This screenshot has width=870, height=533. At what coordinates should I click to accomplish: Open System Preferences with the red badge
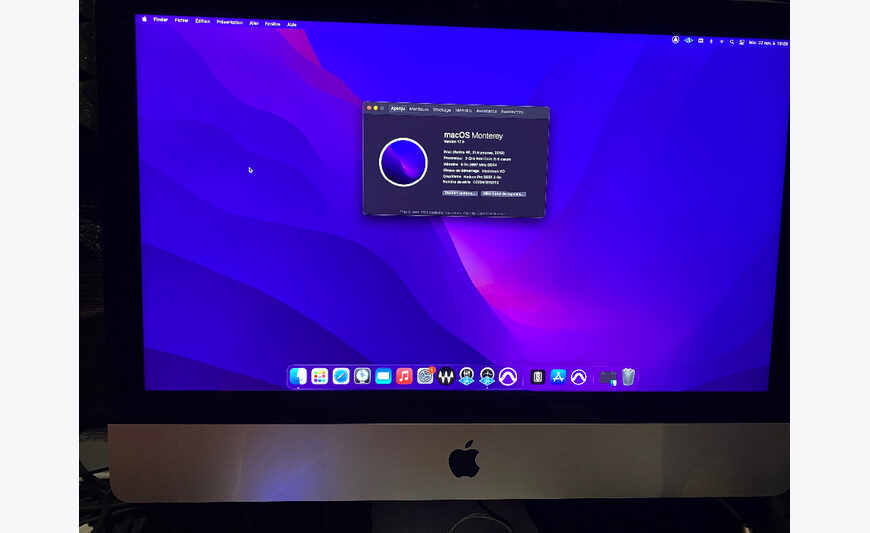[426, 376]
